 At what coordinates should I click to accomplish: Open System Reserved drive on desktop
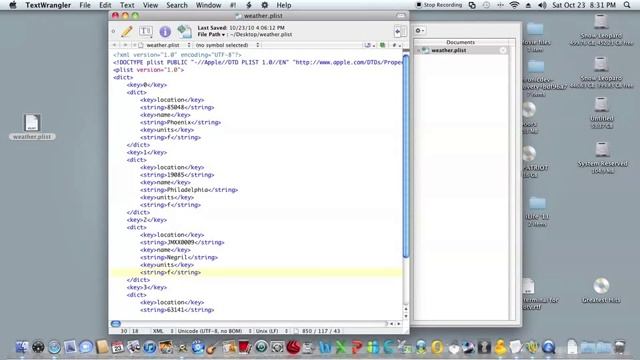pyautogui.click(x=602, y=157)
